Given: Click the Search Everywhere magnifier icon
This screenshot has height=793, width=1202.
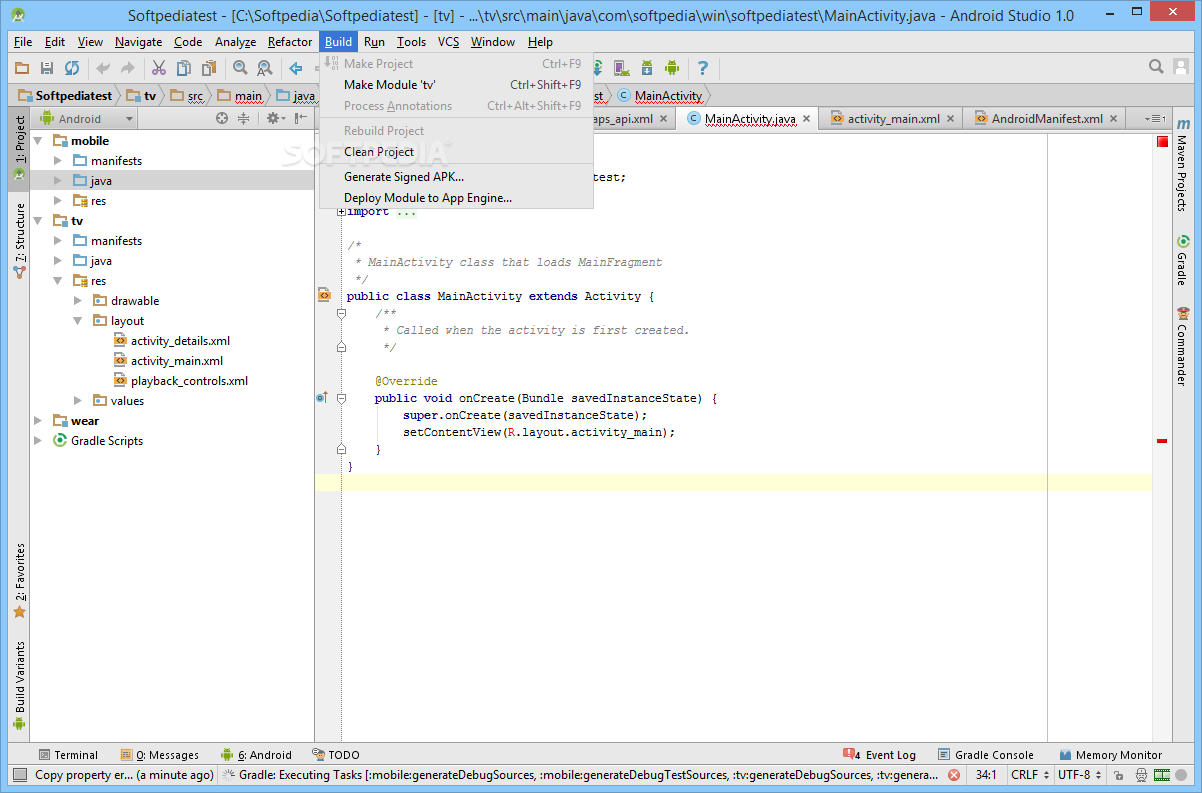Looking at the screenshot, I should [x=1156, y=67].
